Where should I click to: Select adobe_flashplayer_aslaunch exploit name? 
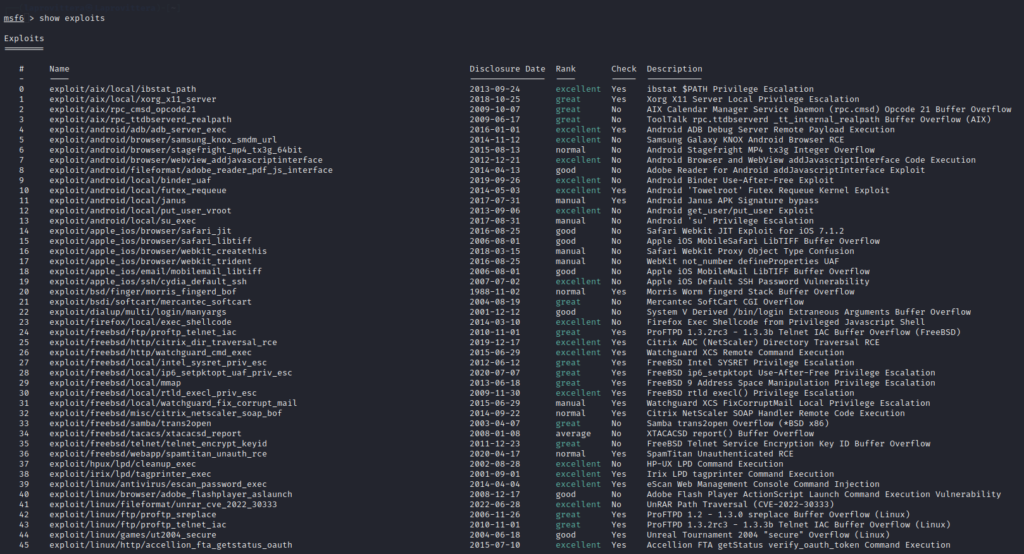170,494
